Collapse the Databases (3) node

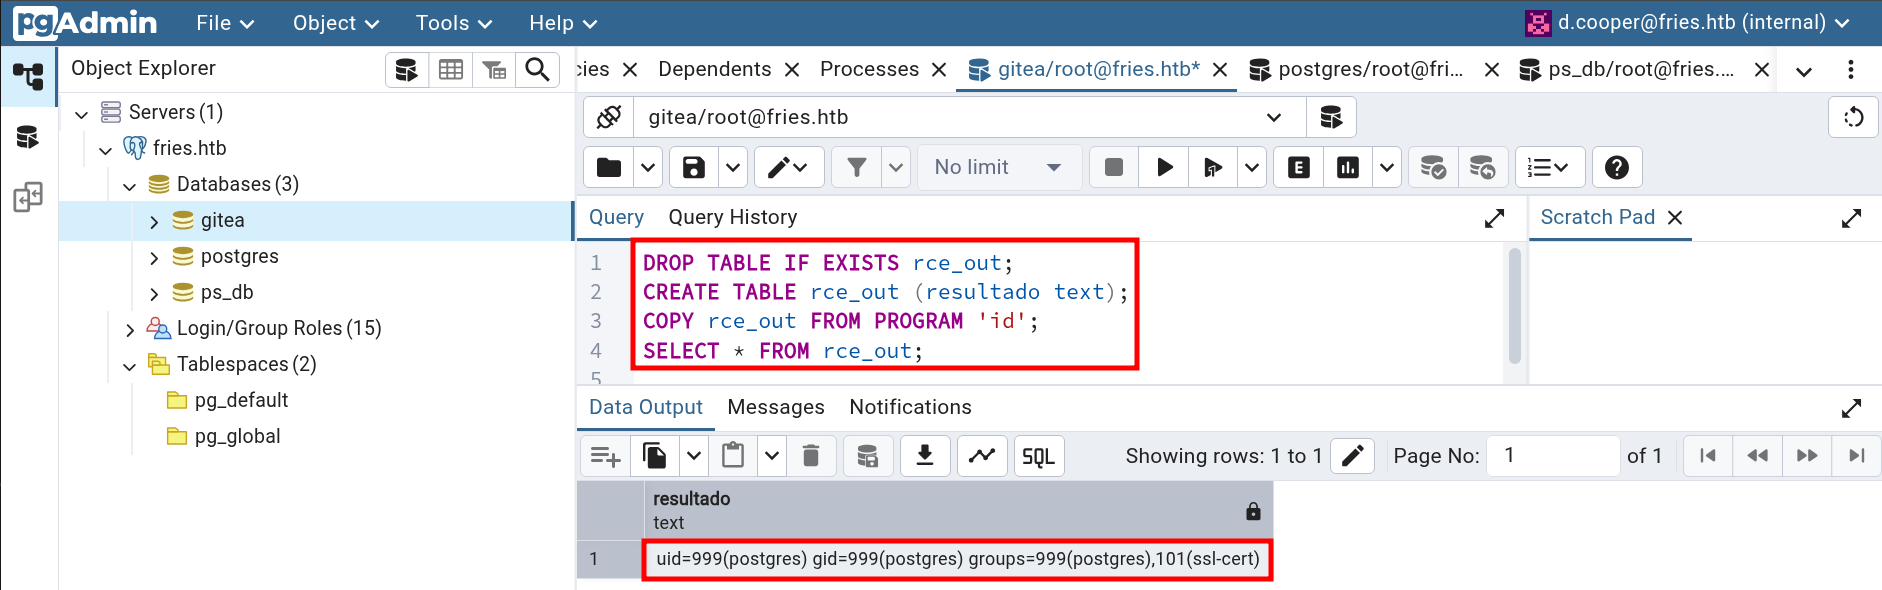click(130, 185)
